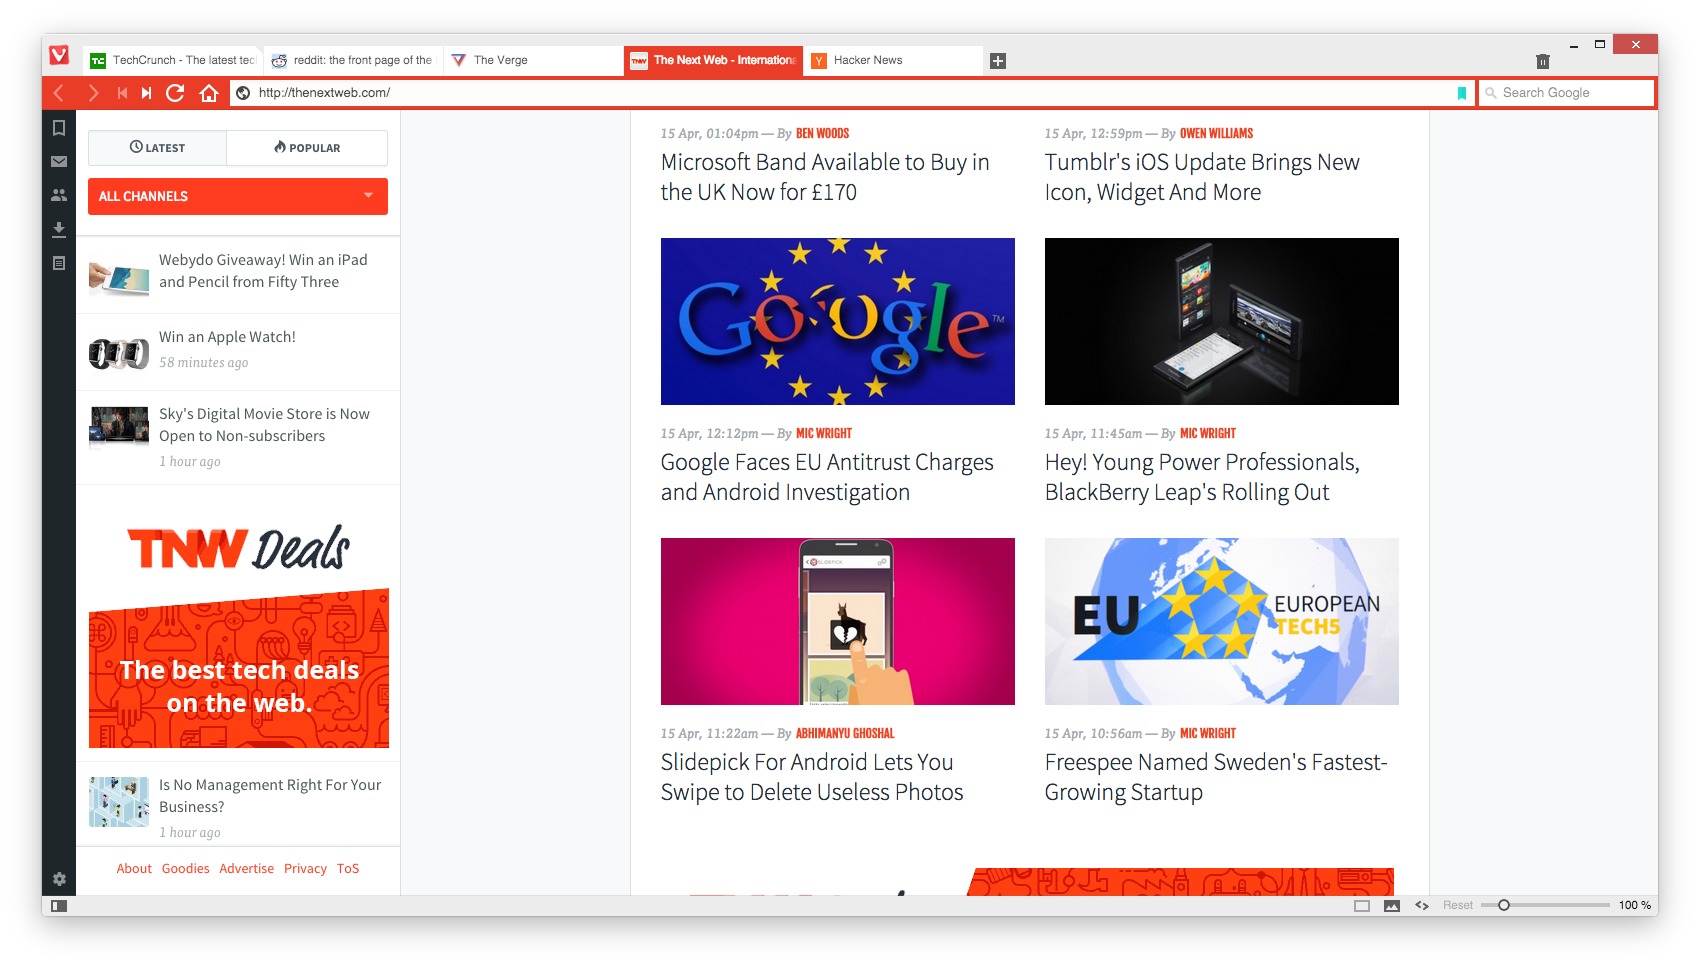This screenshot has height=966, width=1700.
Task: Open Webydo Giveaway iPad article
Action: pos(263,271)
